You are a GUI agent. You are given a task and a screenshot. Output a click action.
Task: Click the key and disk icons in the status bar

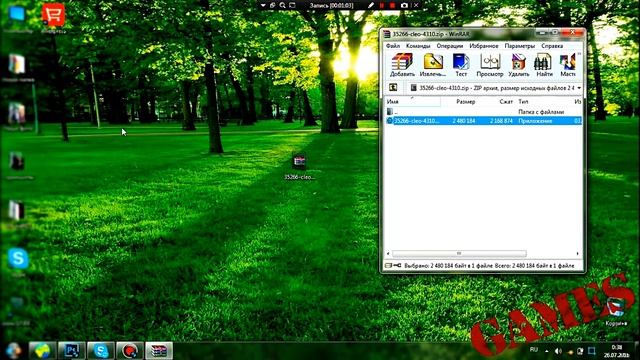pyautogui.click(x=393, y=266)
